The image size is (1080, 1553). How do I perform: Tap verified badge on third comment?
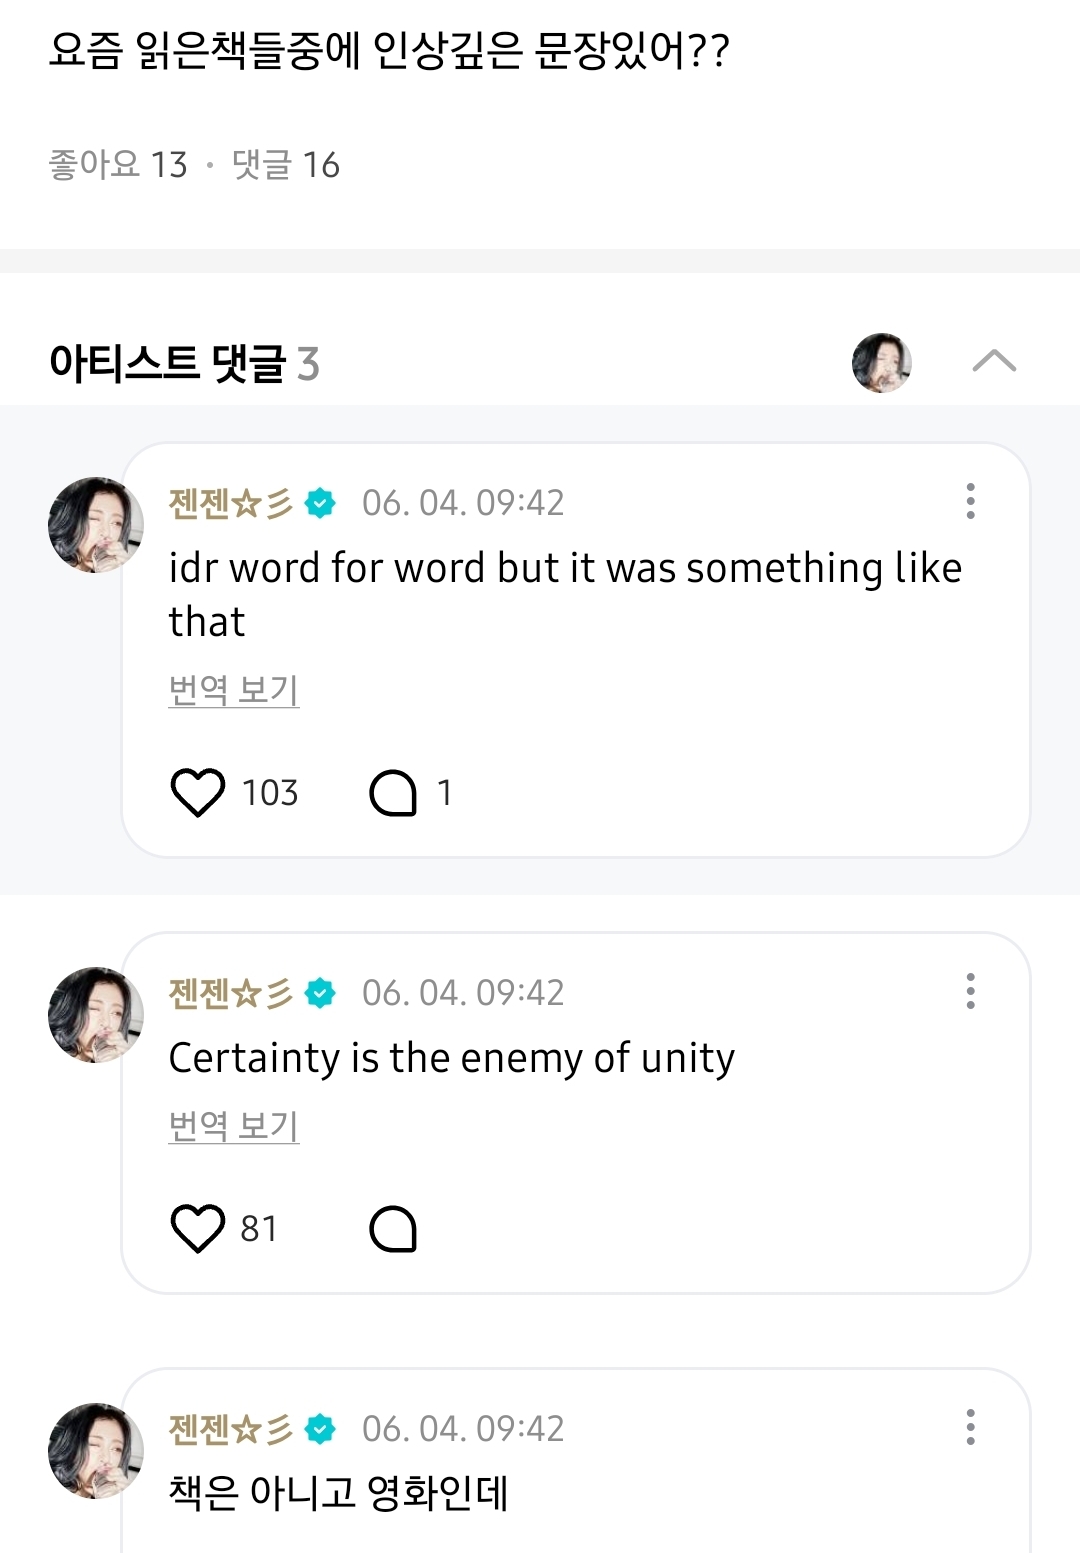click(320, 1429)
